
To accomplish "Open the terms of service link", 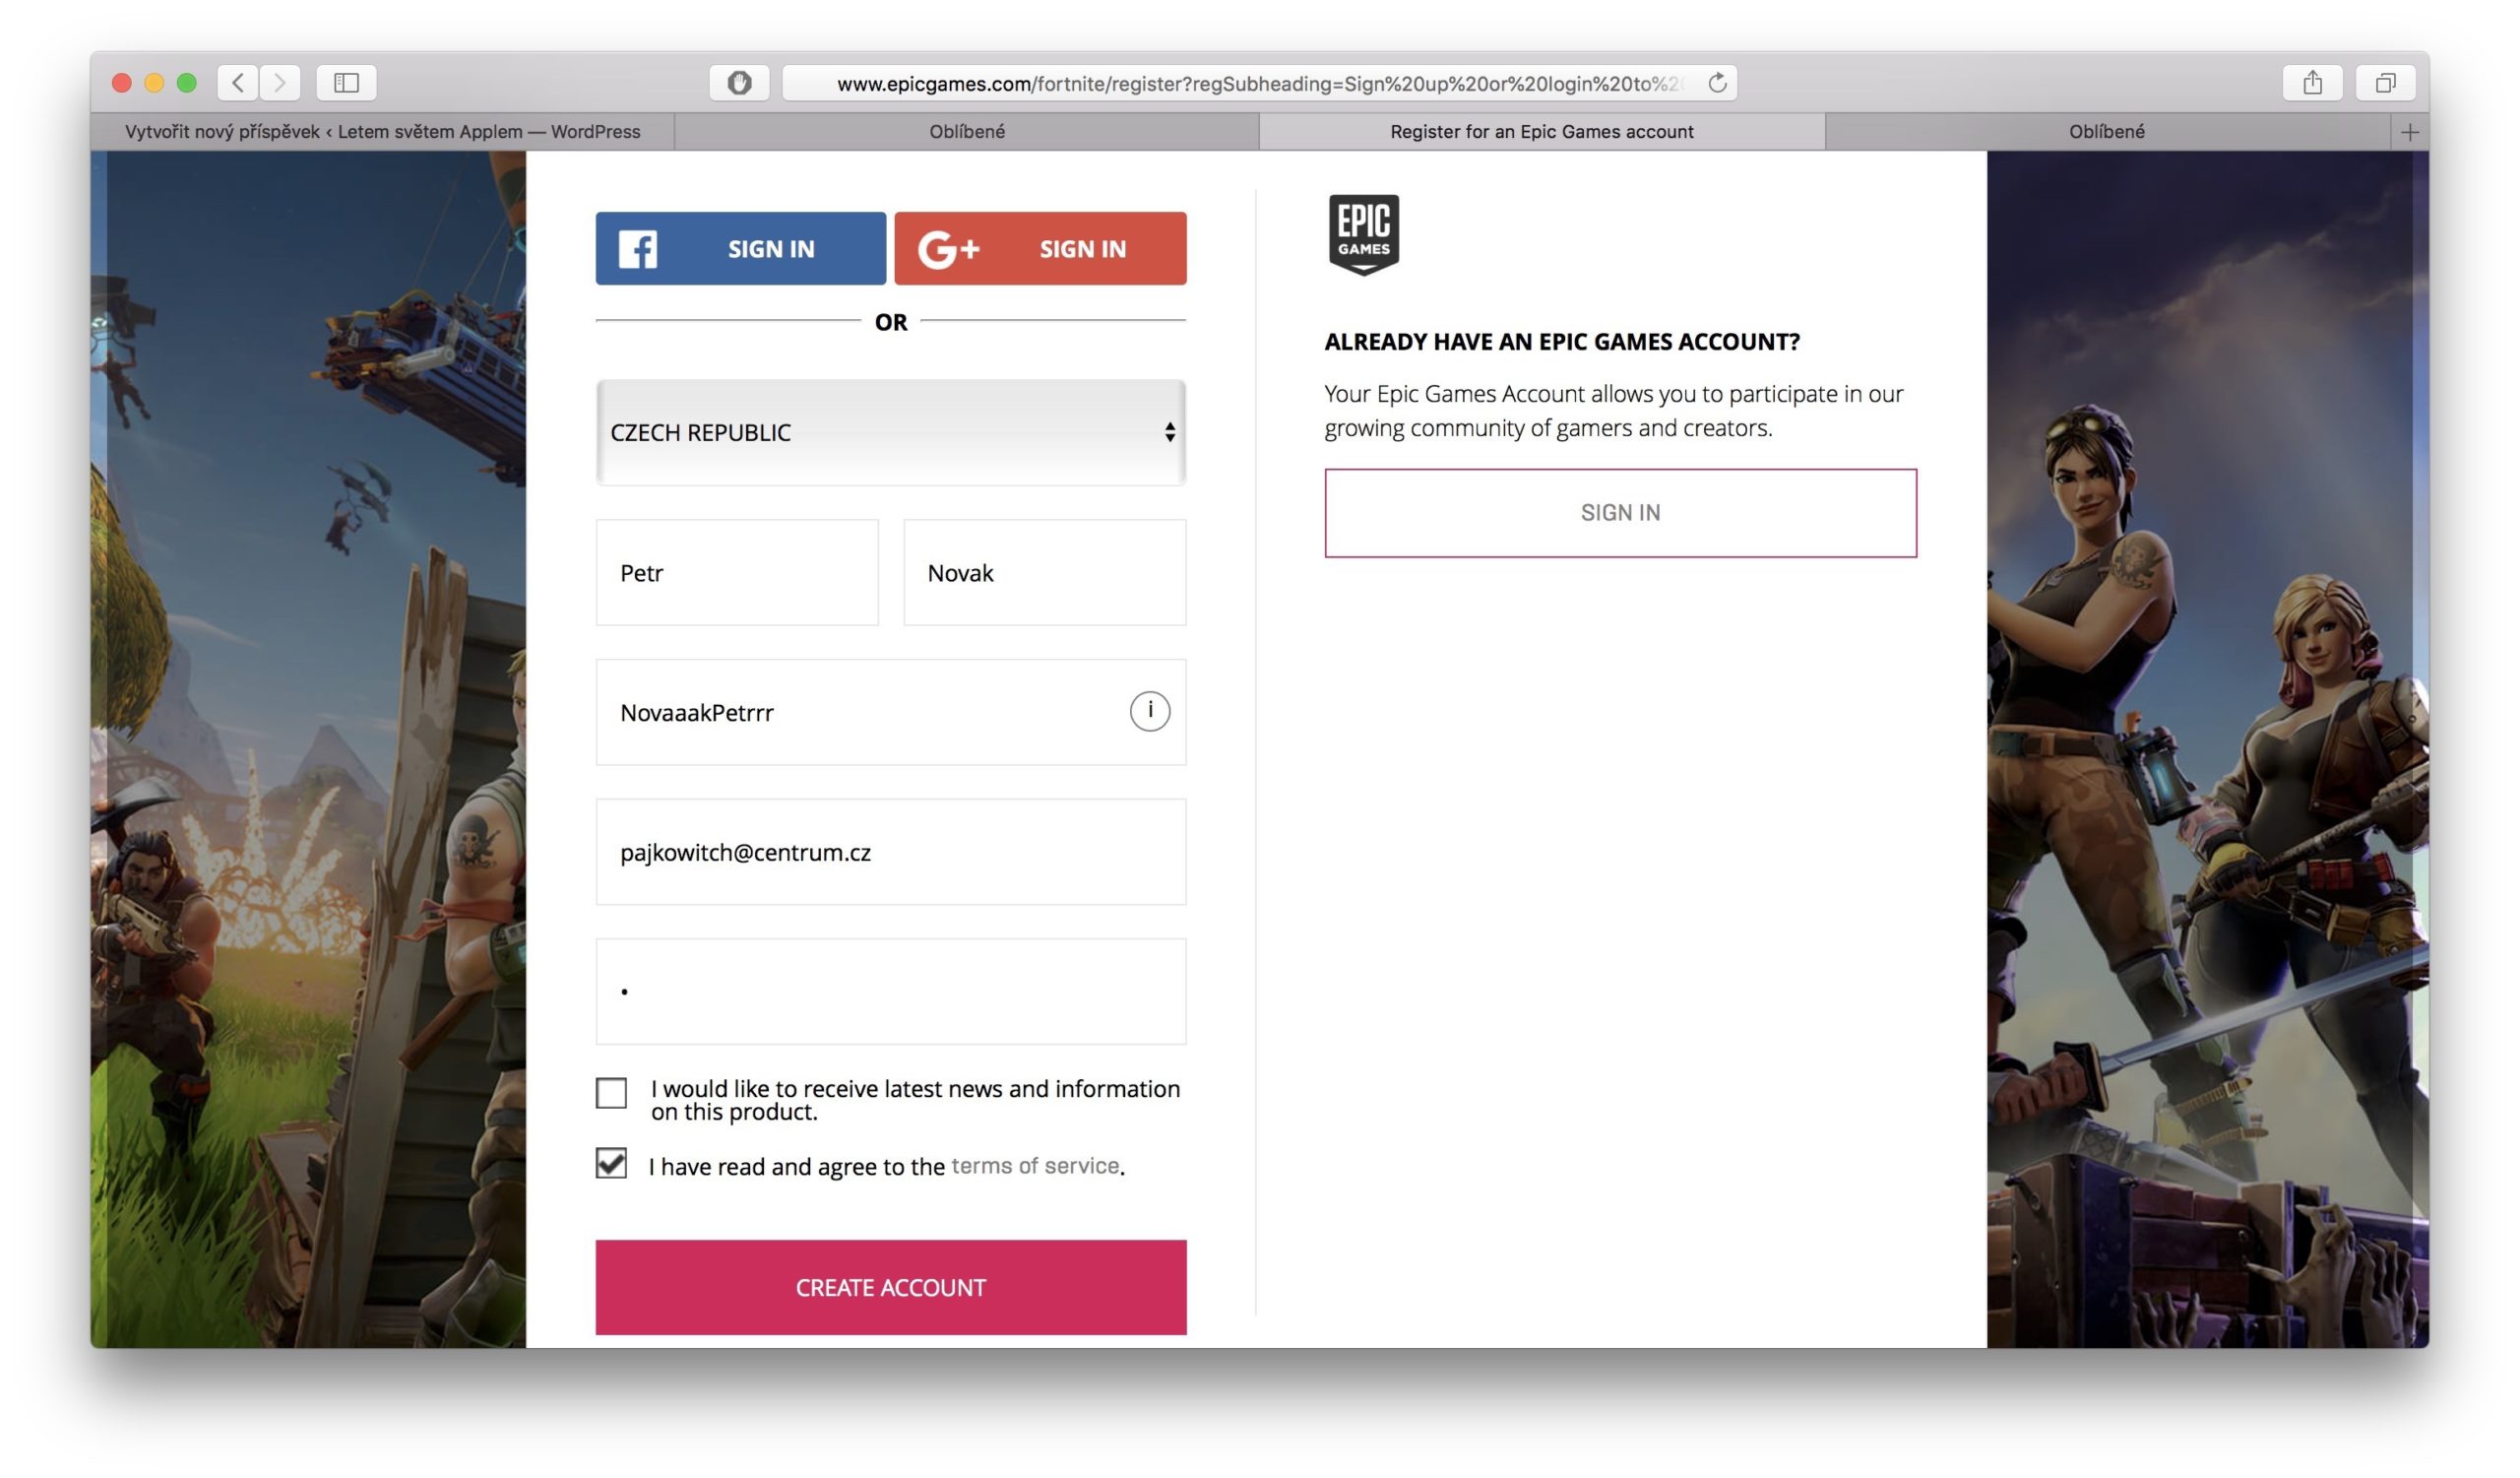I will click(1034, 1165).
